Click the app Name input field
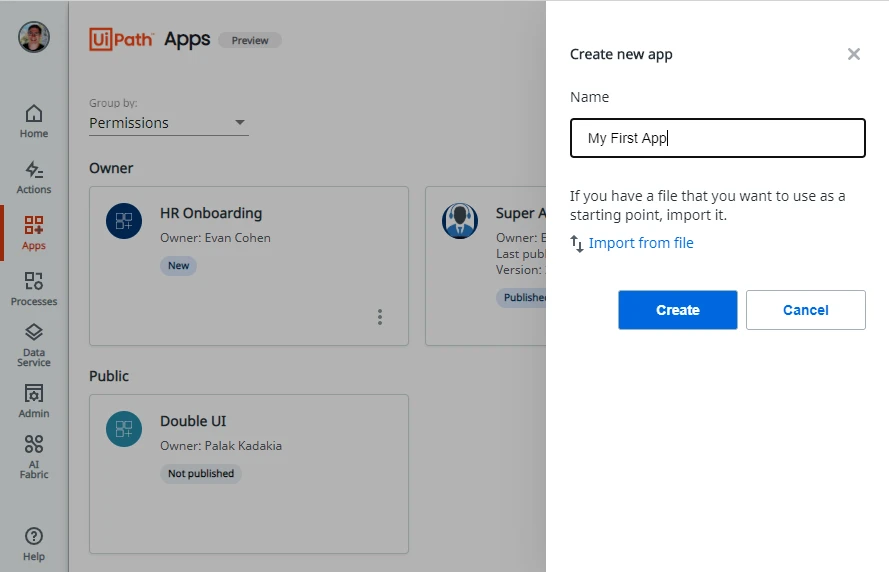The image size is (890, 572). [x=717, y=138]
